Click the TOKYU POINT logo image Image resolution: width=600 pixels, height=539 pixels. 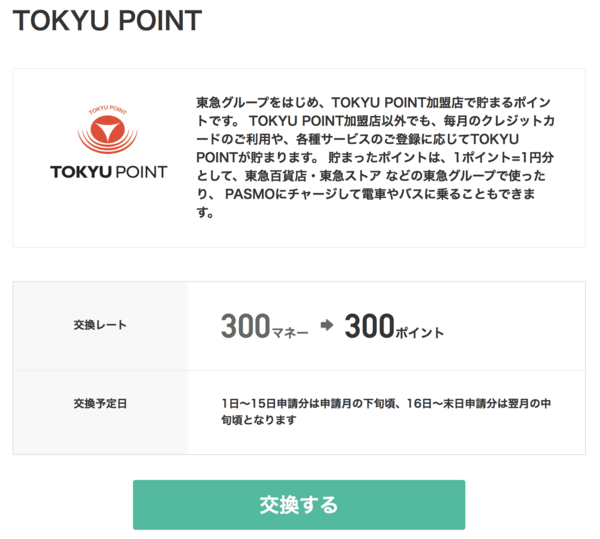[x=109, y=142]
